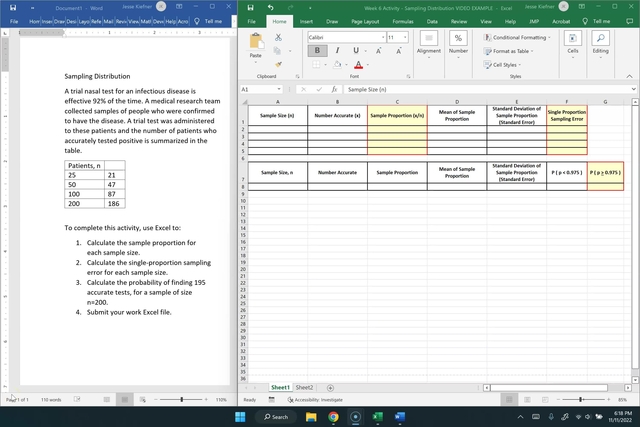The height and width of the screenshot is (427, 640).
Task: Select the Sheet1 tab
Action: click(x=280, y=387)
